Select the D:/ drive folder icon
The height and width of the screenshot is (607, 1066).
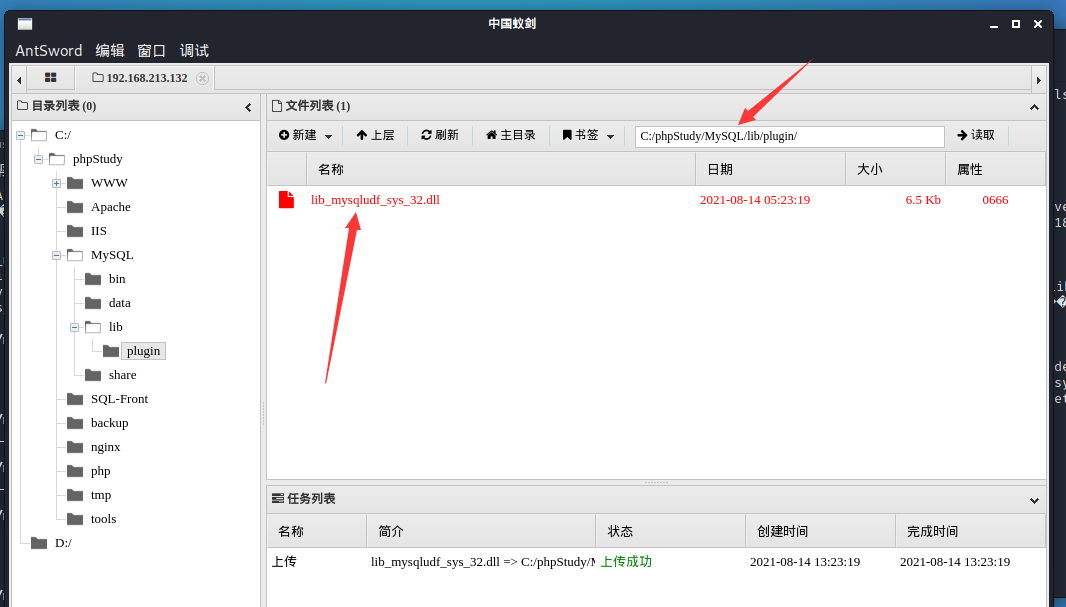point(39,543)
